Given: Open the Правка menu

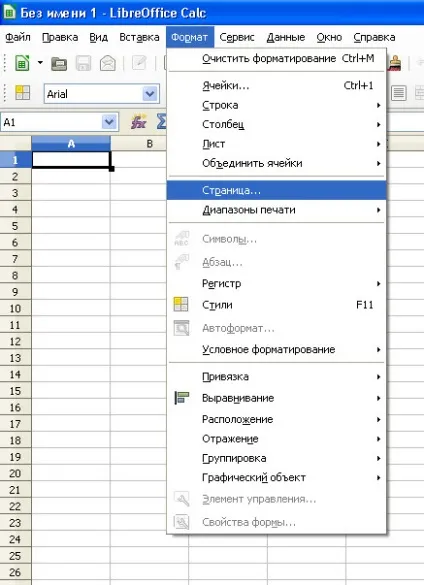Looking at the screenshot, I should (60, 37).
